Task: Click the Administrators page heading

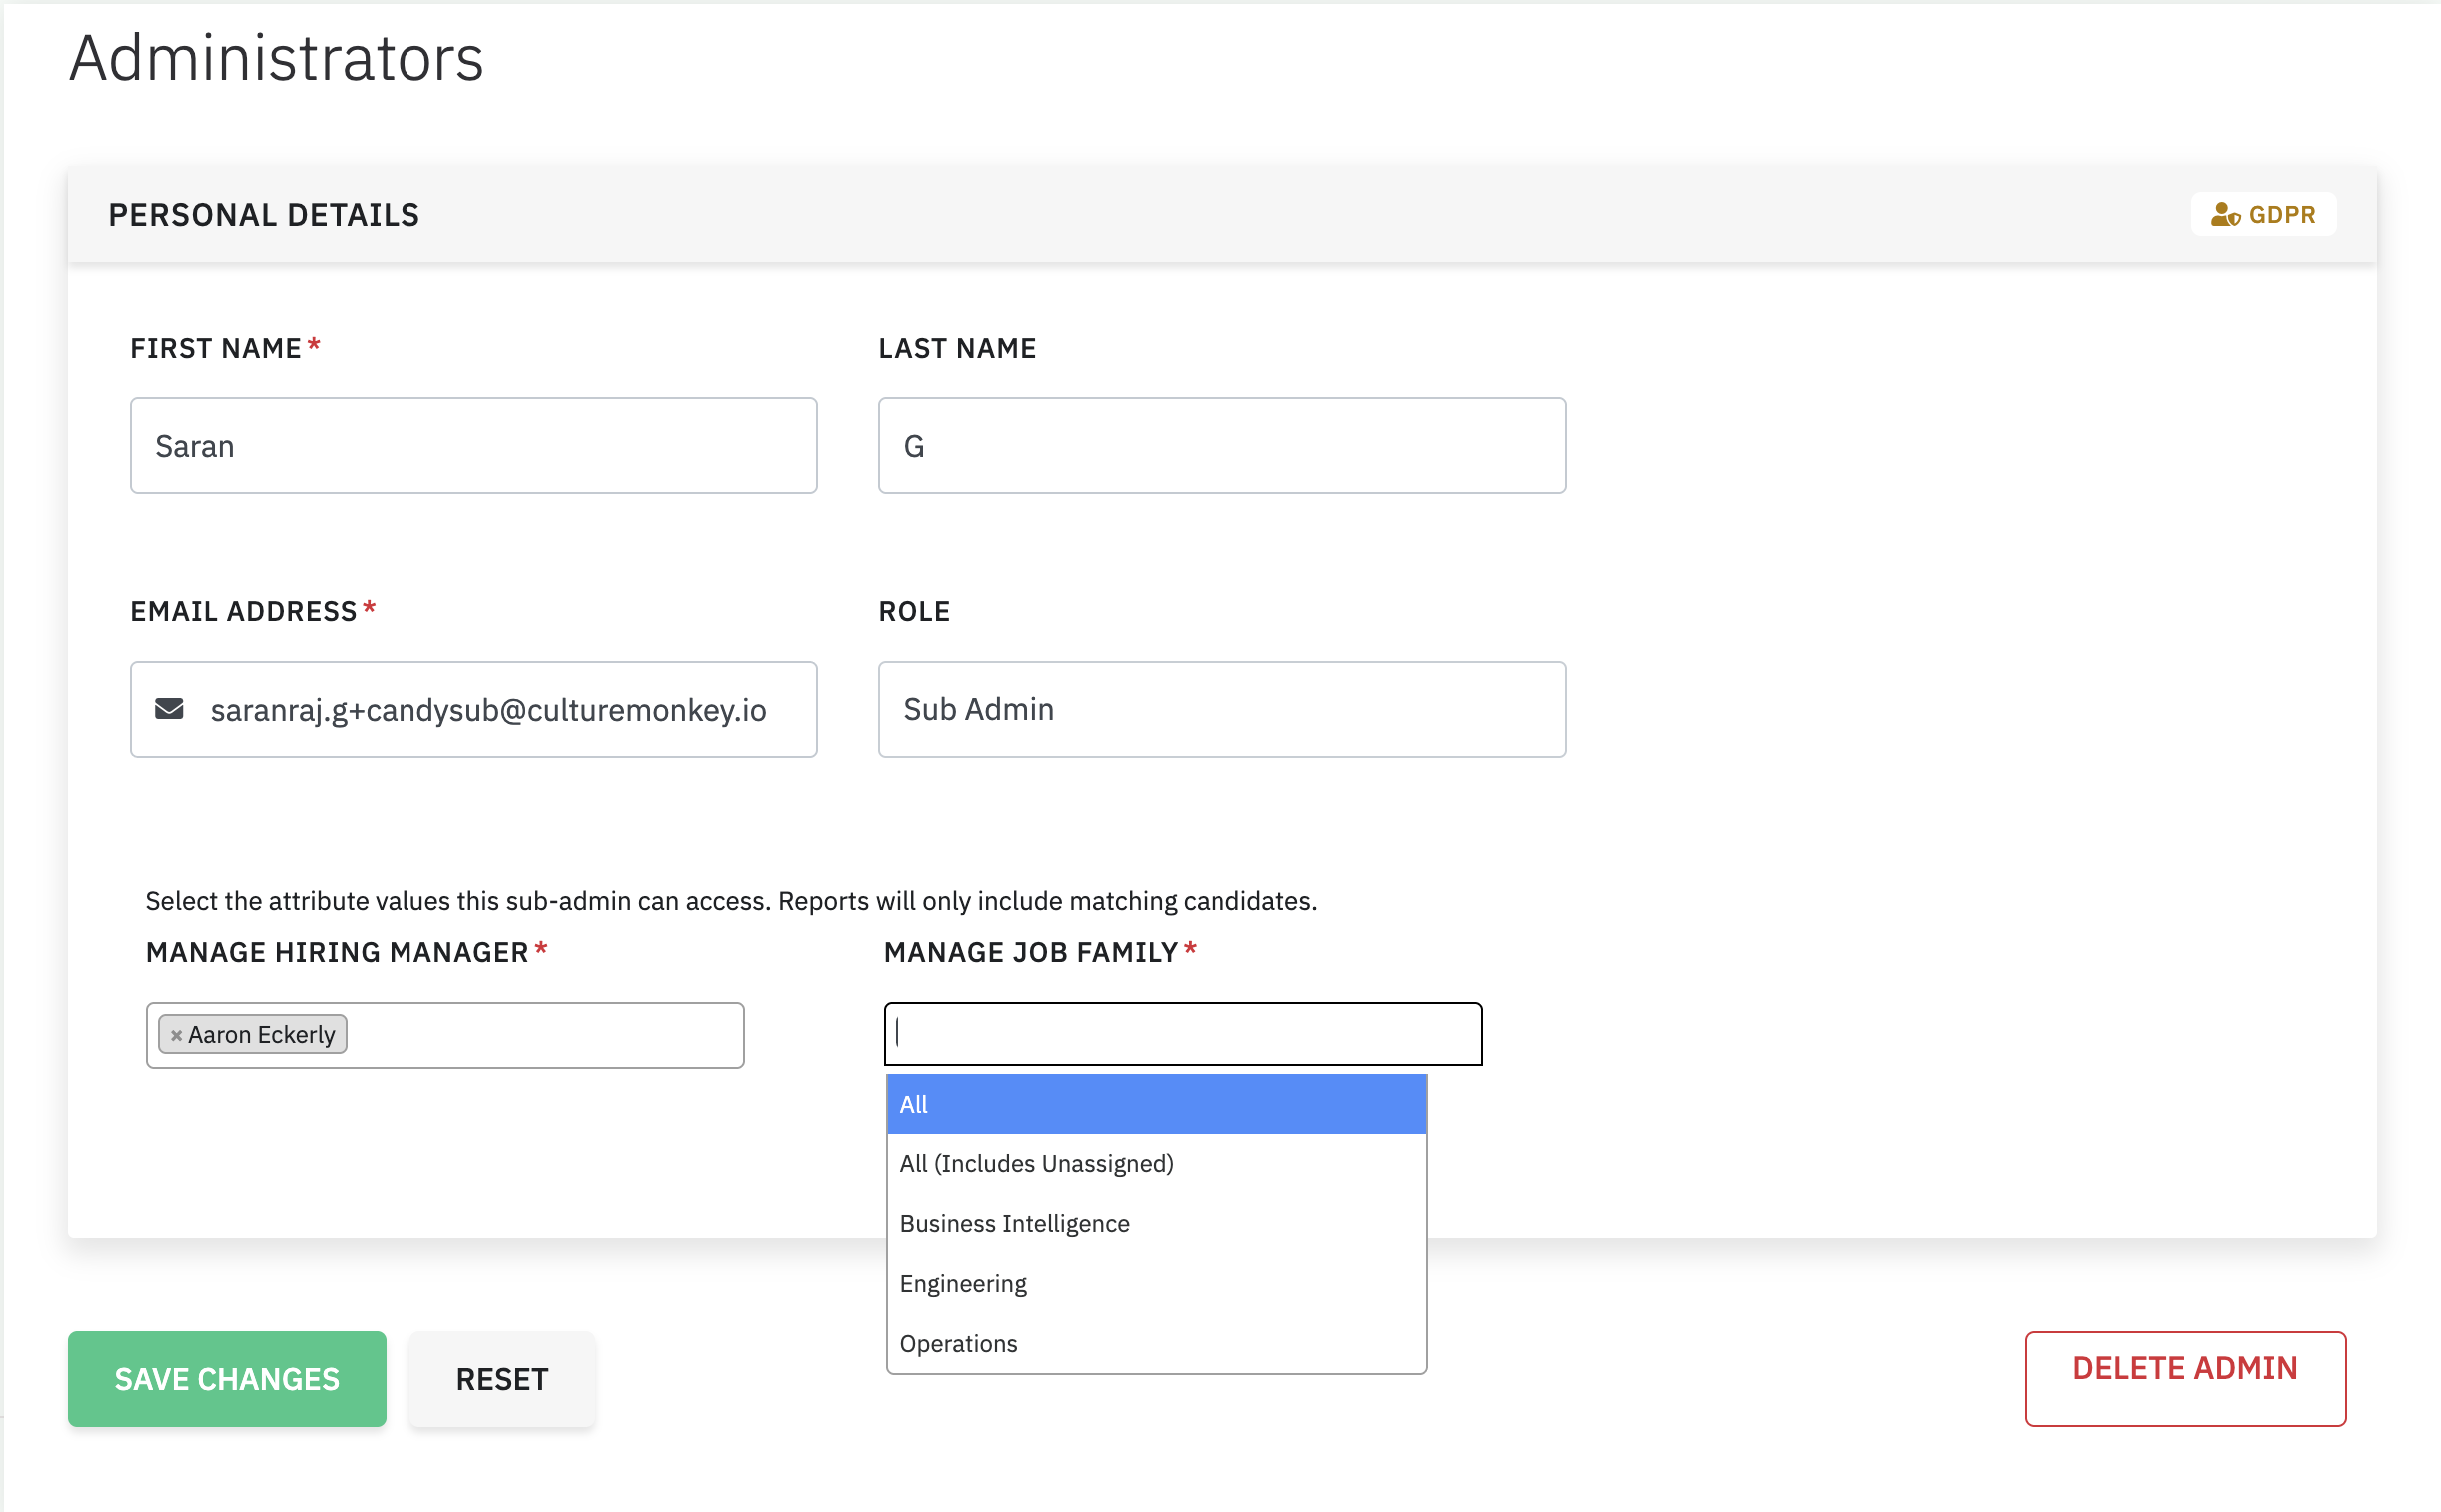Action: pyautogui.click(x=276, y=58)
